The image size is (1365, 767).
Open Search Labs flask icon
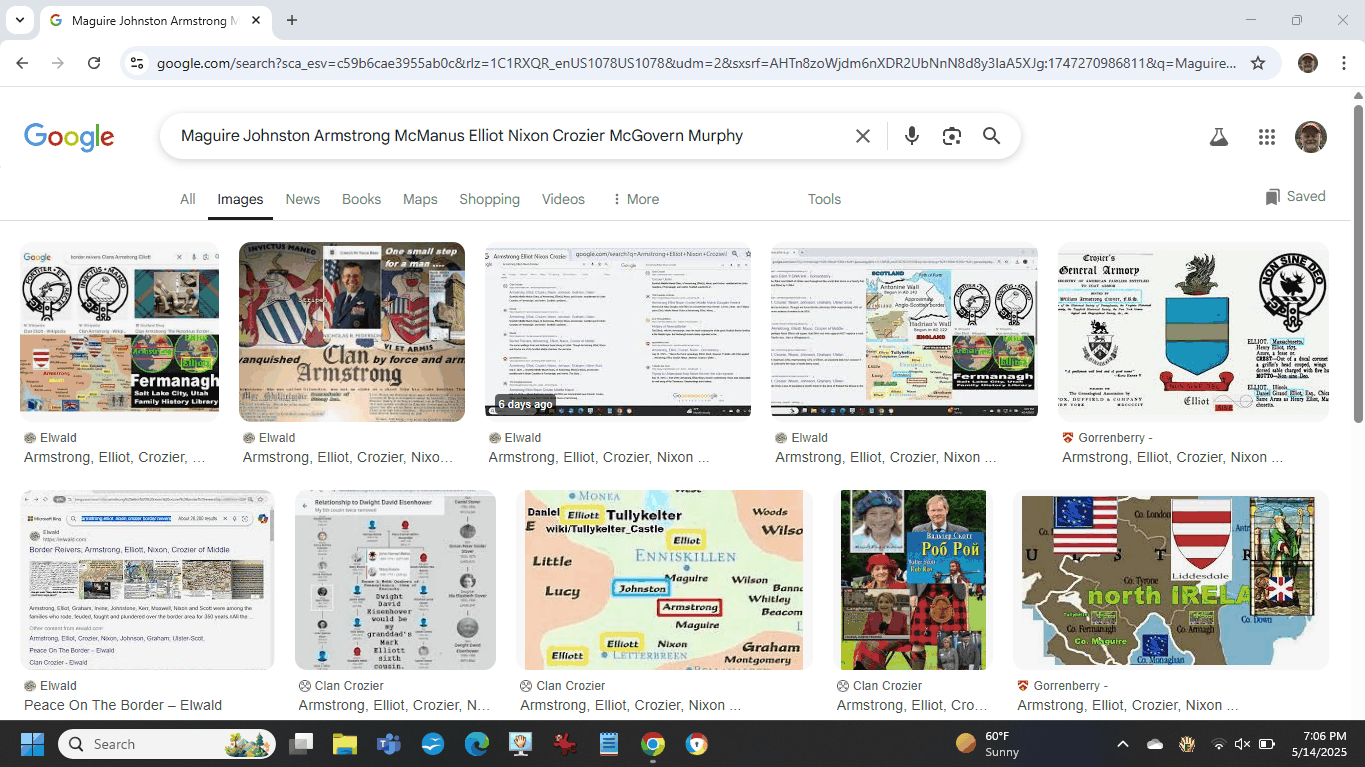[1218, 137]
